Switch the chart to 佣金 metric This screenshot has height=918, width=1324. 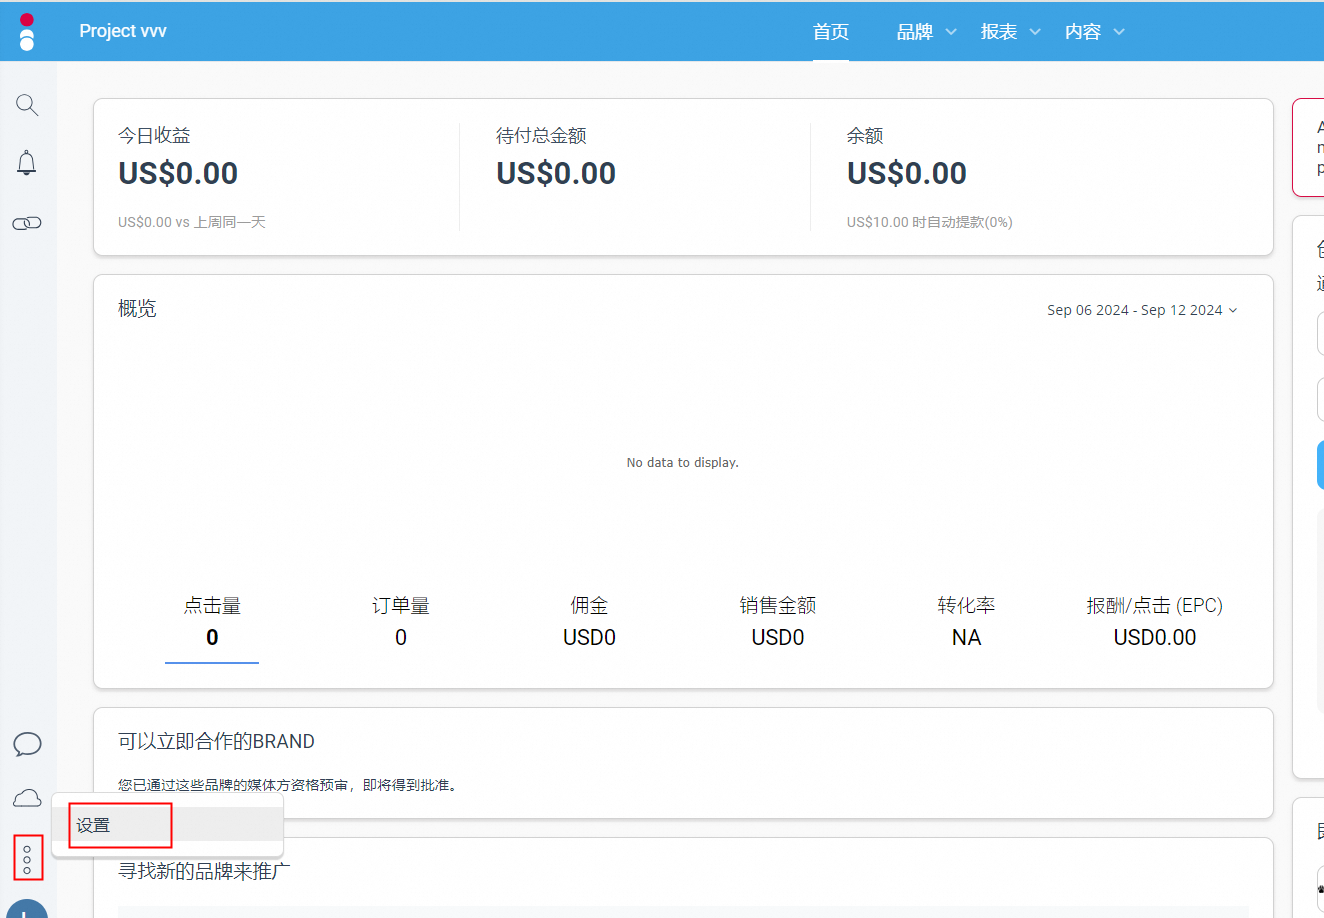(589, 620)
